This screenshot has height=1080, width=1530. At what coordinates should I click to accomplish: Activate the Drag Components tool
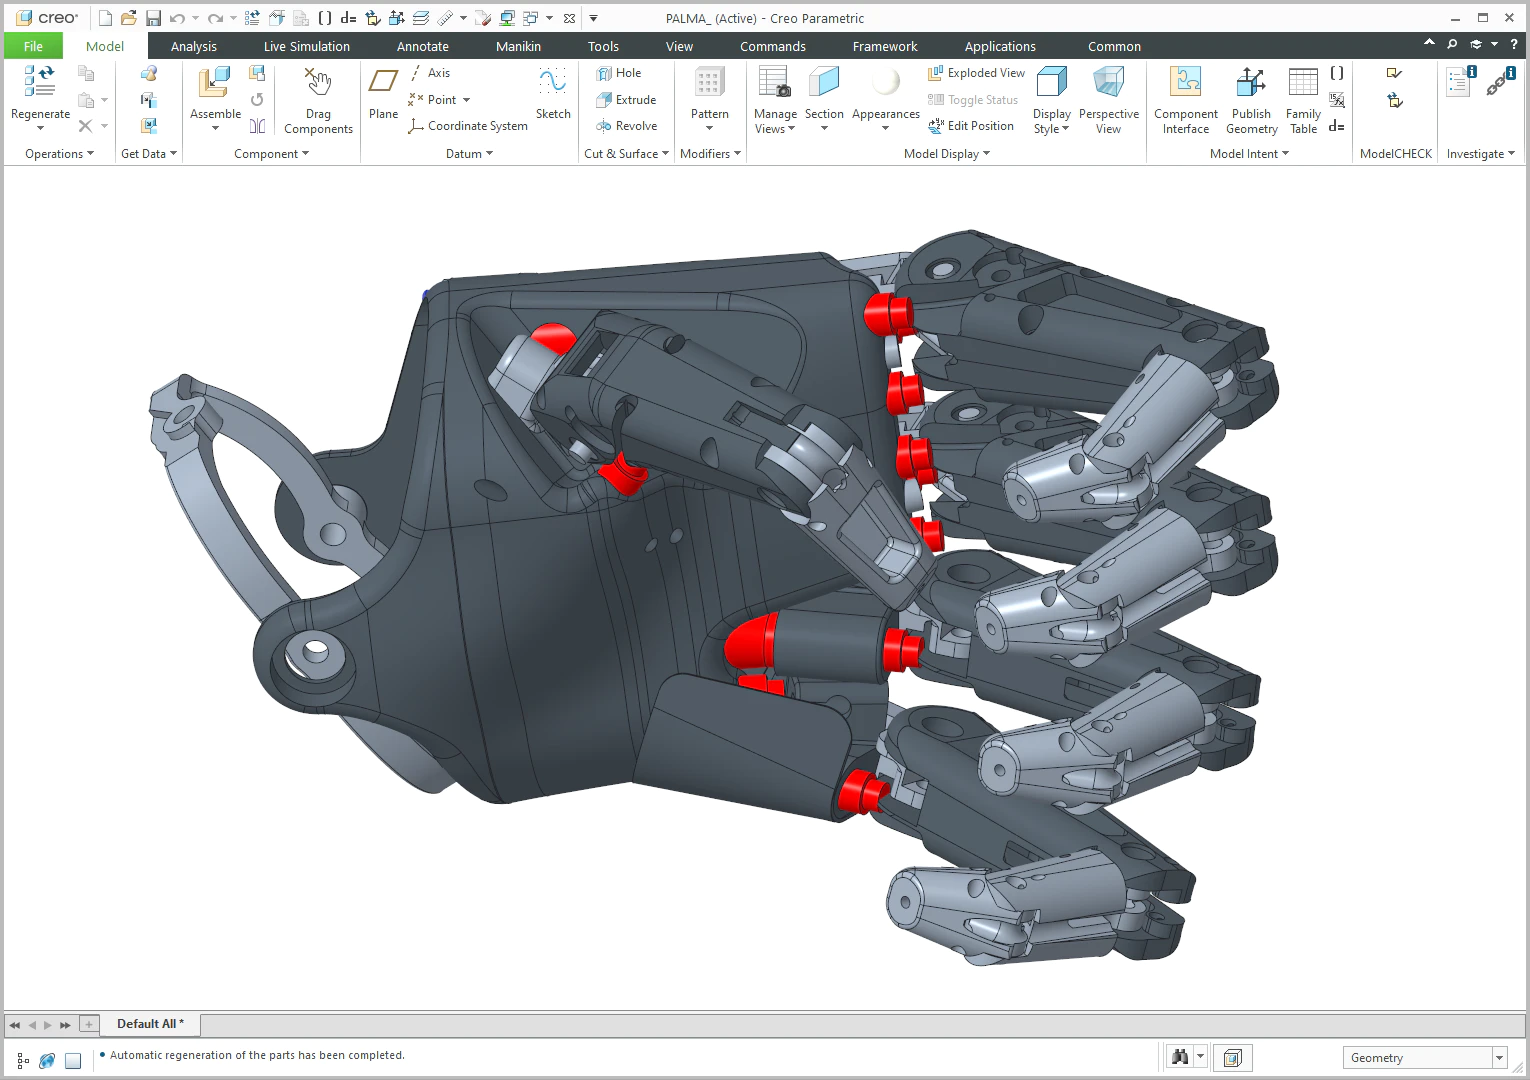tap(318, 100)
